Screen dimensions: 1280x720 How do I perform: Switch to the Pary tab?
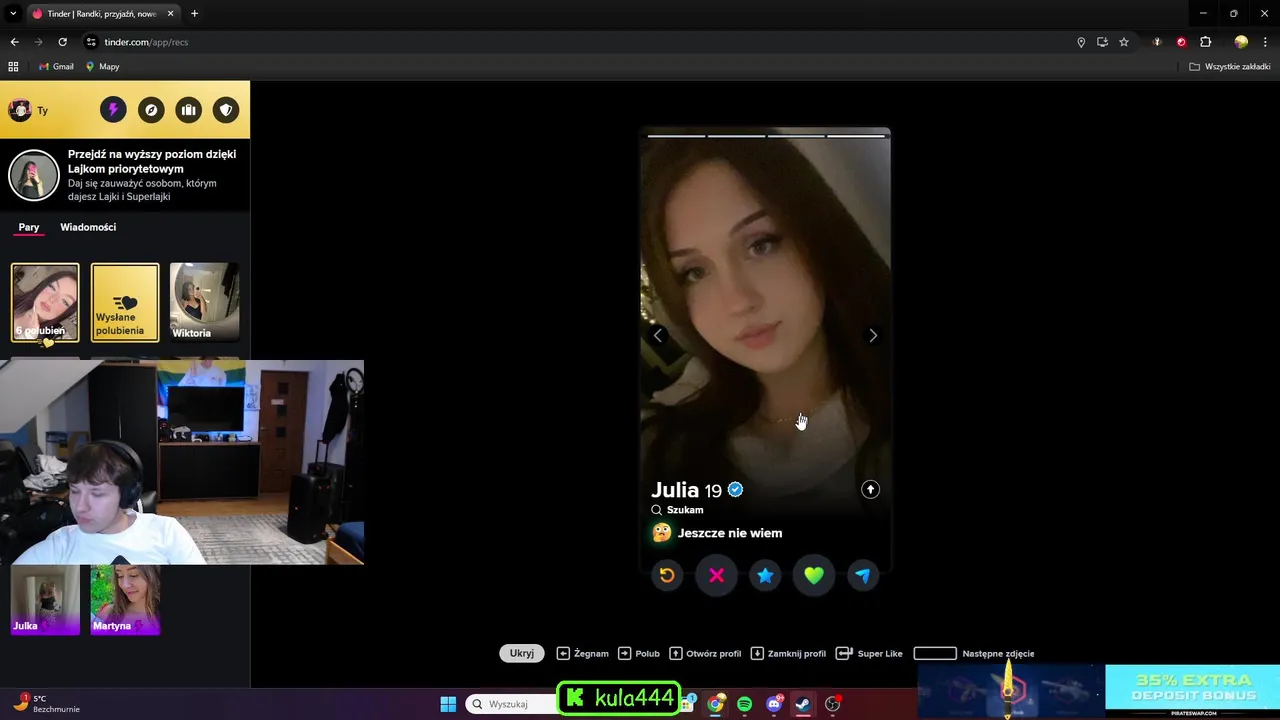[x=29, y=227]
